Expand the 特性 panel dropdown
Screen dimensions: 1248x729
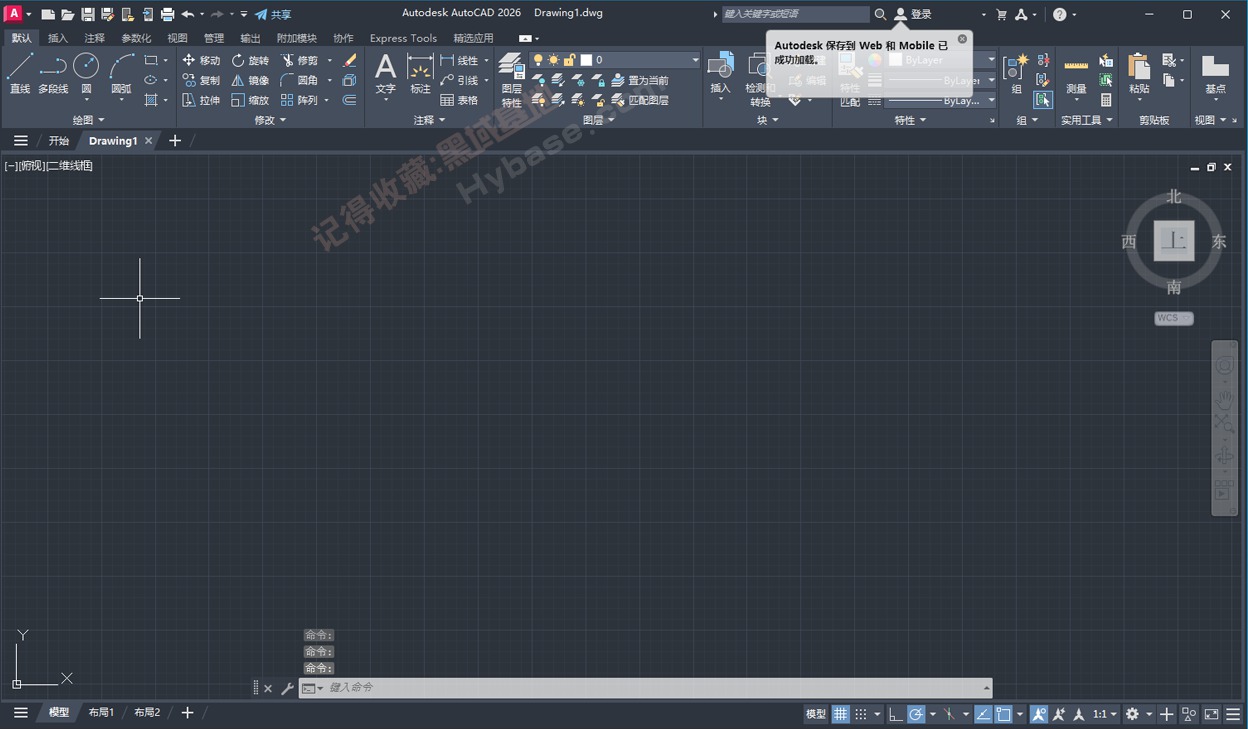[x=910, y=120]
